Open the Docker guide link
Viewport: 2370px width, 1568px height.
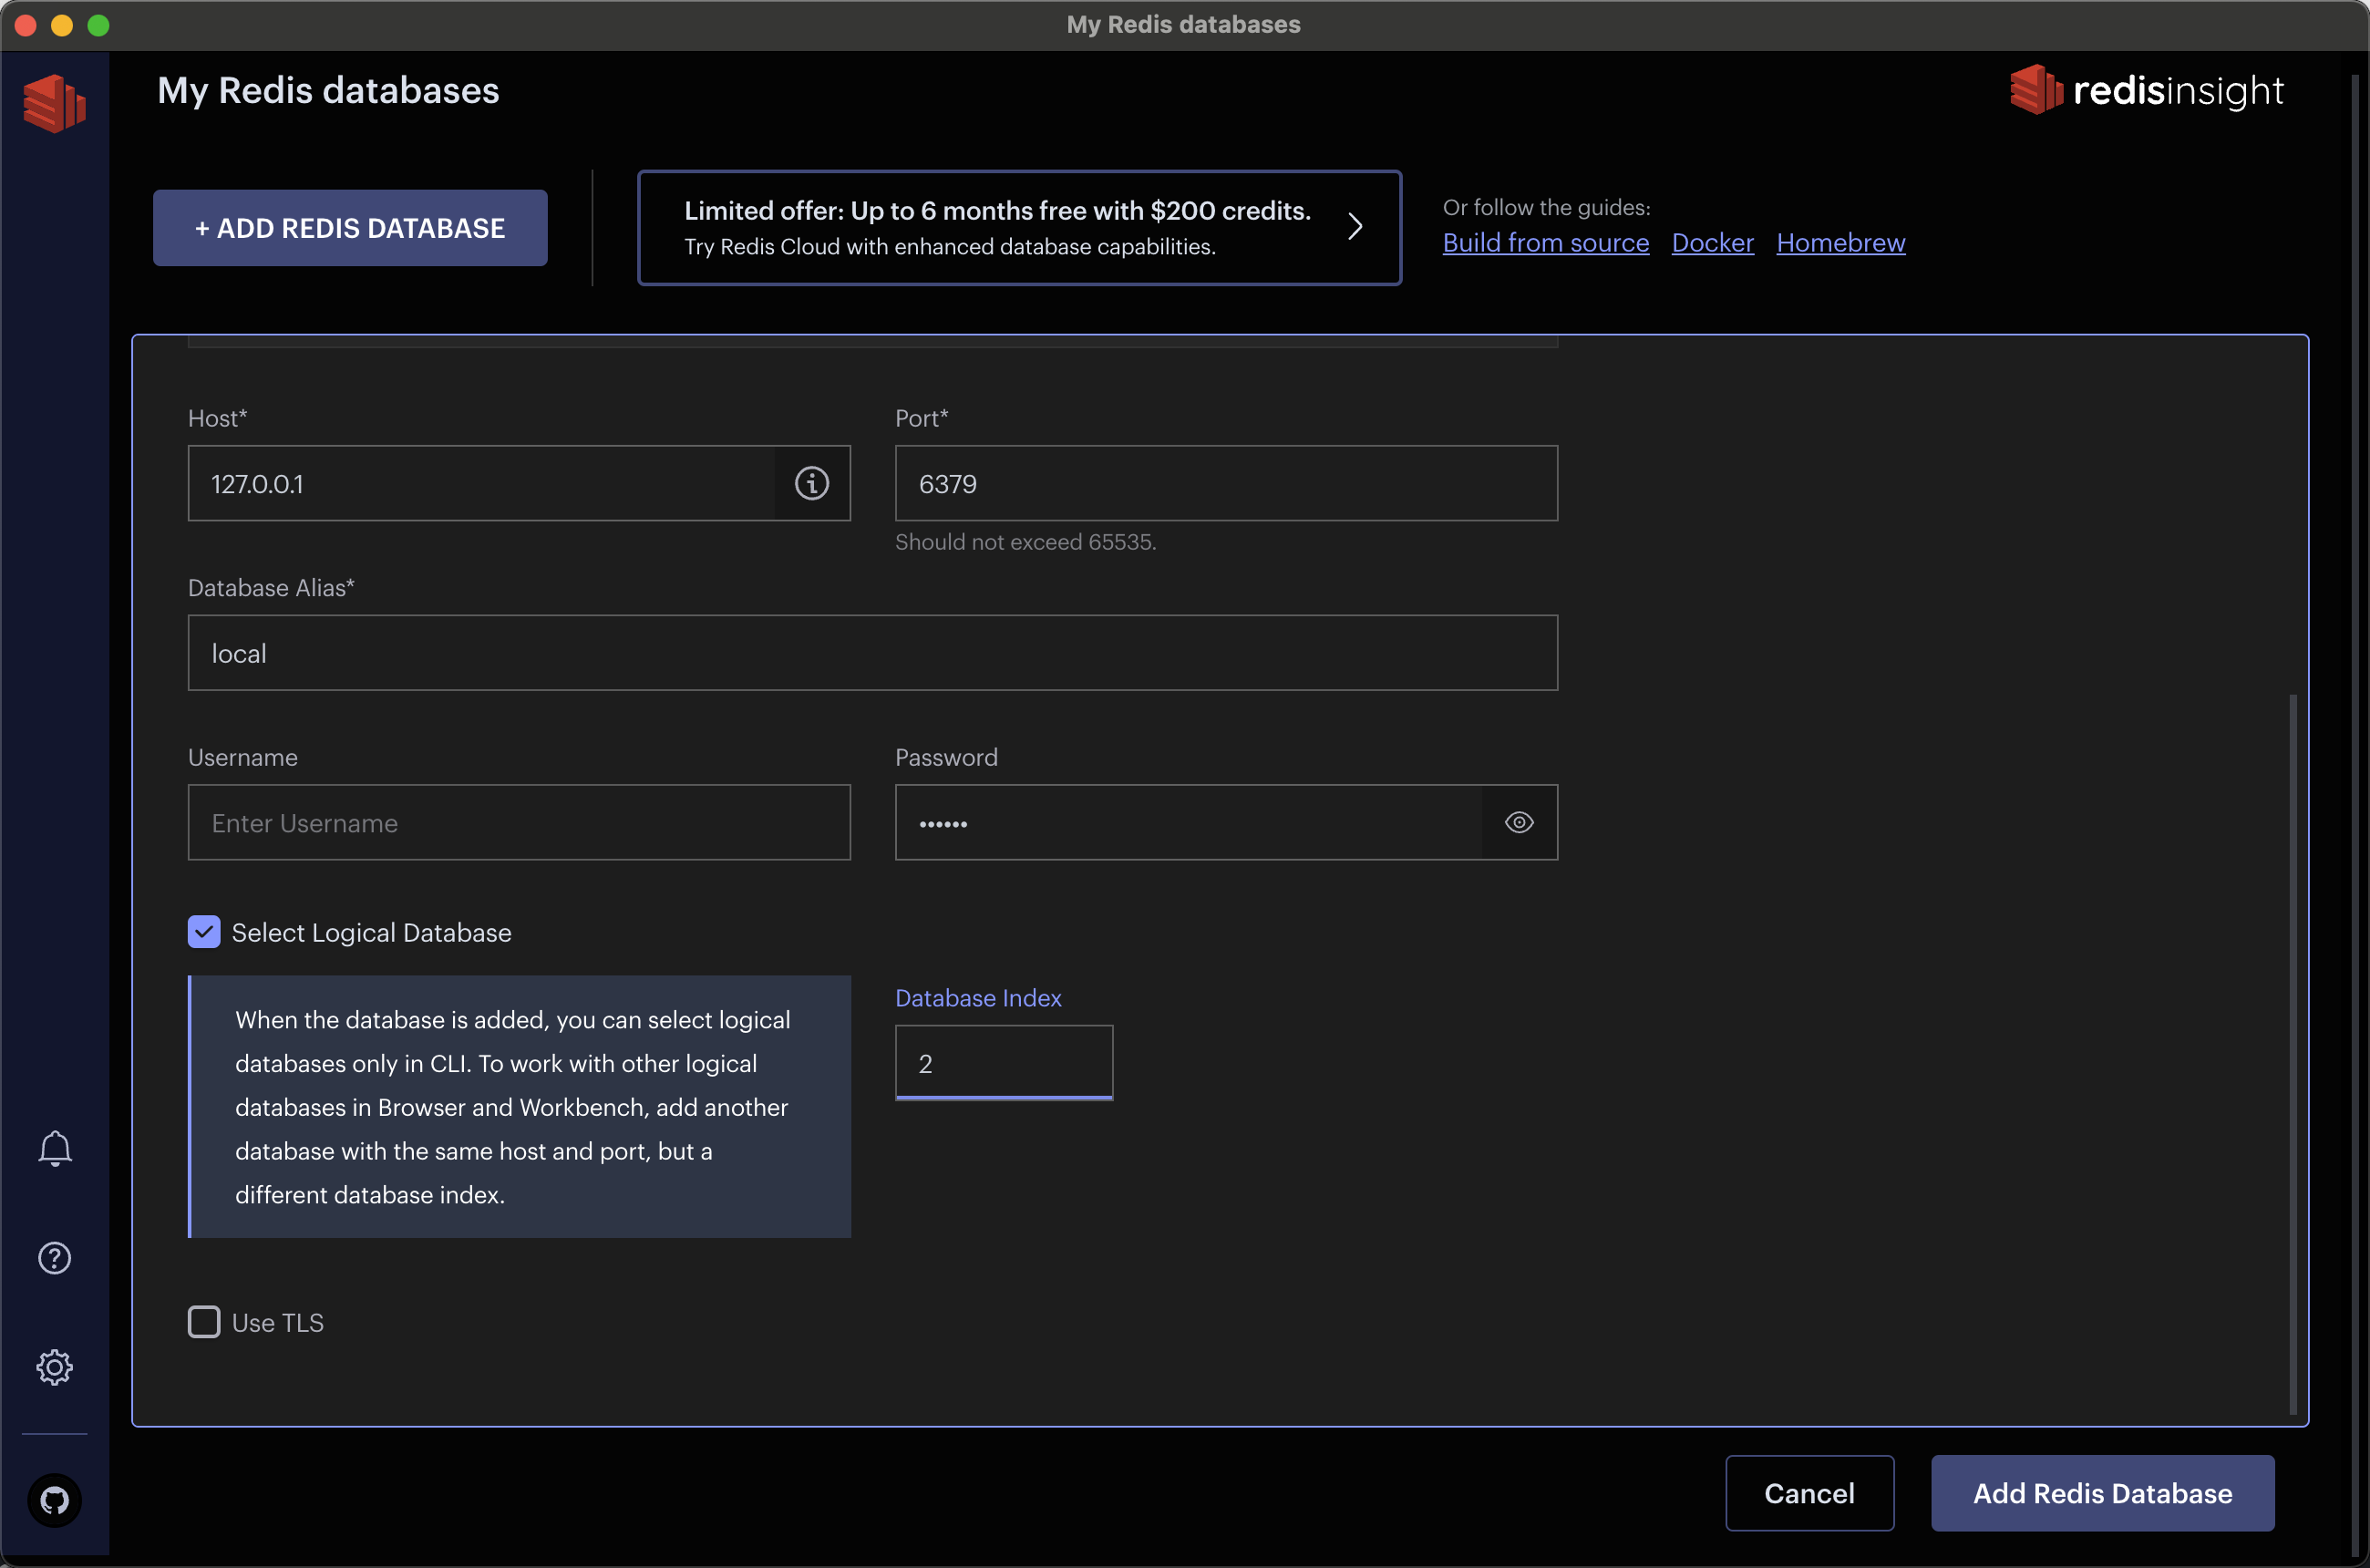(1712, 243)
